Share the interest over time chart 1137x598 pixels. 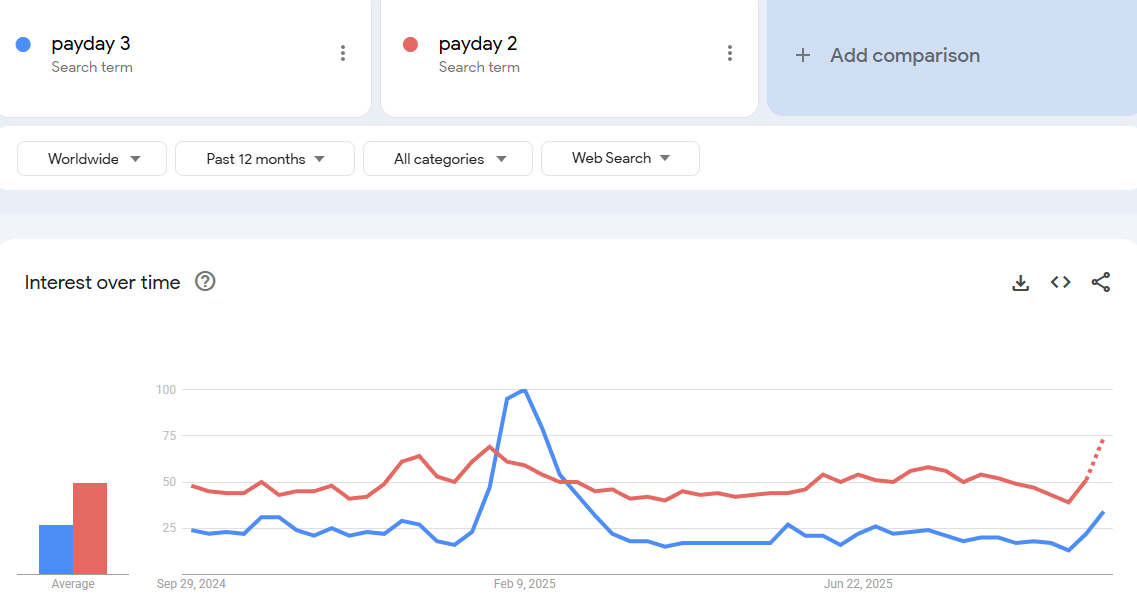pyautogui.click(x=1100, y=283)
